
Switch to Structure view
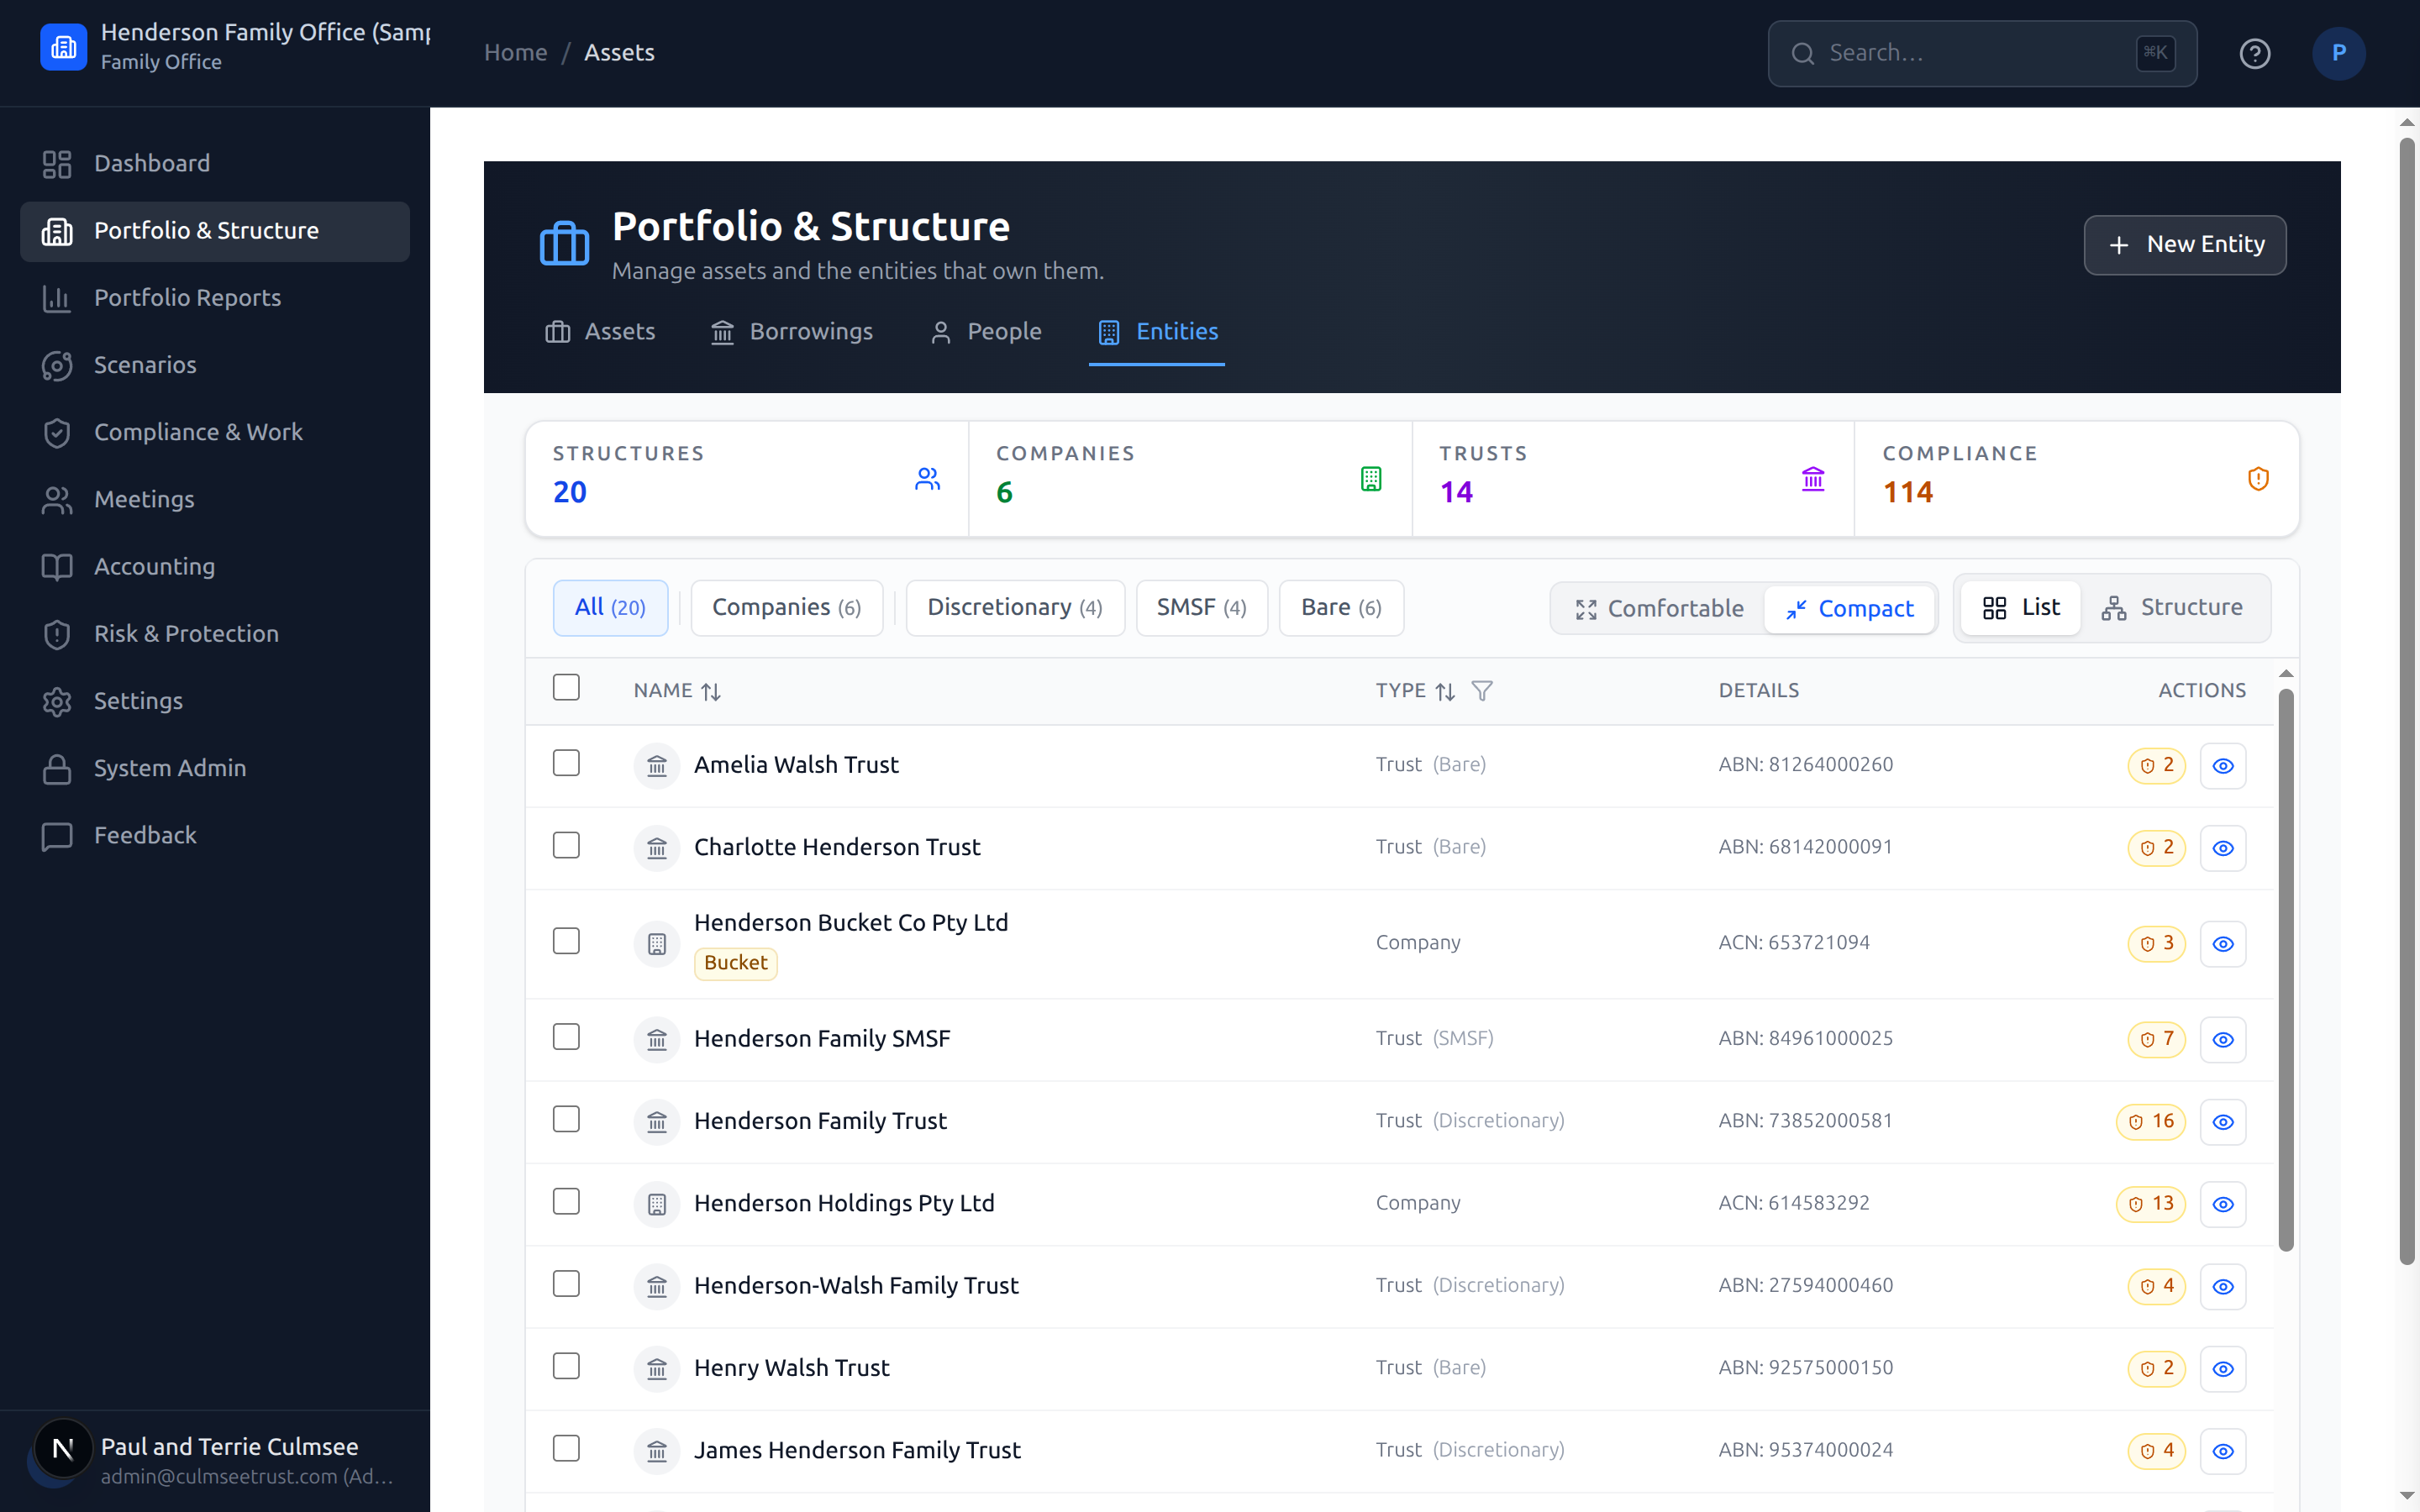pyautogui.click(x=2172, y=608)
